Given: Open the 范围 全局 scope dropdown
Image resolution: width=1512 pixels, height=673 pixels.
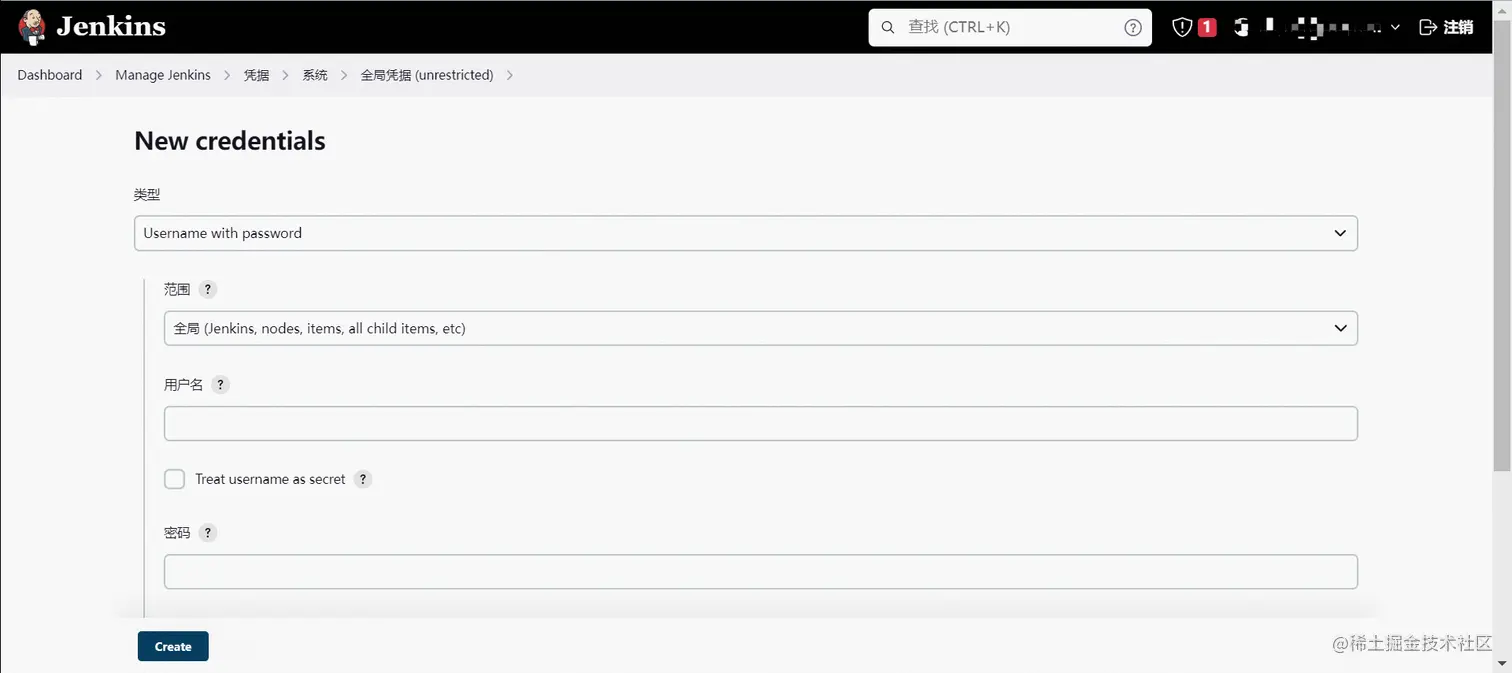Looking at the screenshot, I should coord(761,328).
